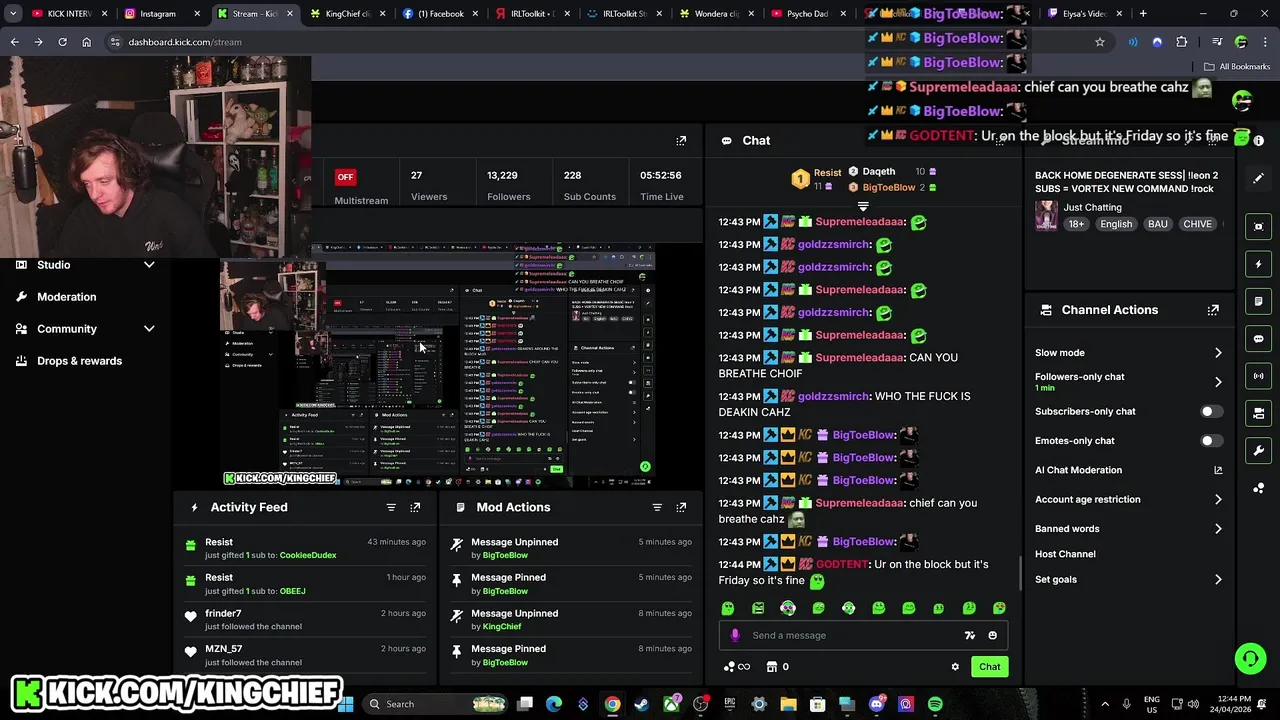Open the lightning bolt activity icon in right sidebar
Screen dimensions: 1280x720
click(1259, 264)
